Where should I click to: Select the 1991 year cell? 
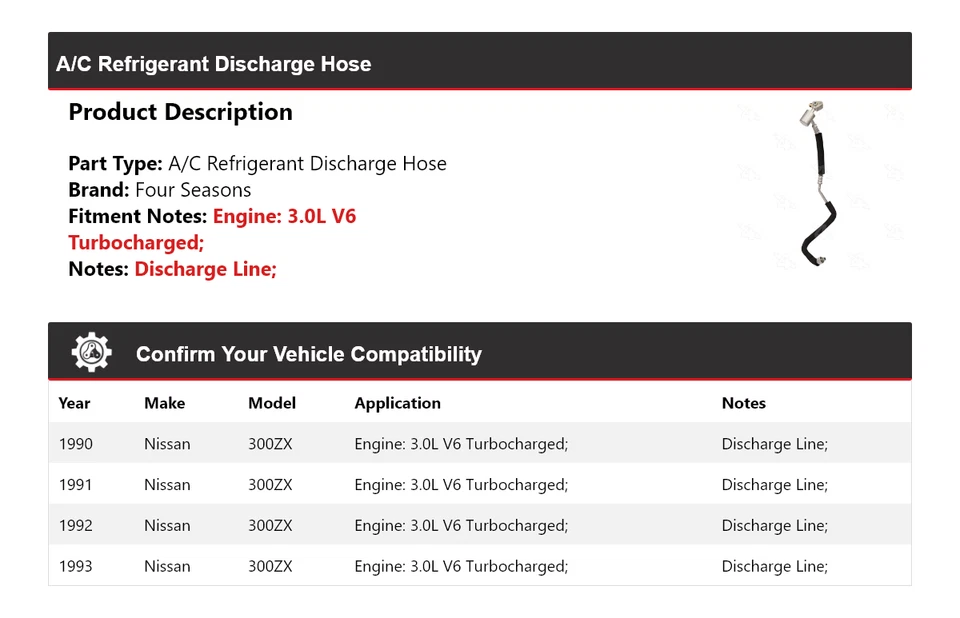75,485
